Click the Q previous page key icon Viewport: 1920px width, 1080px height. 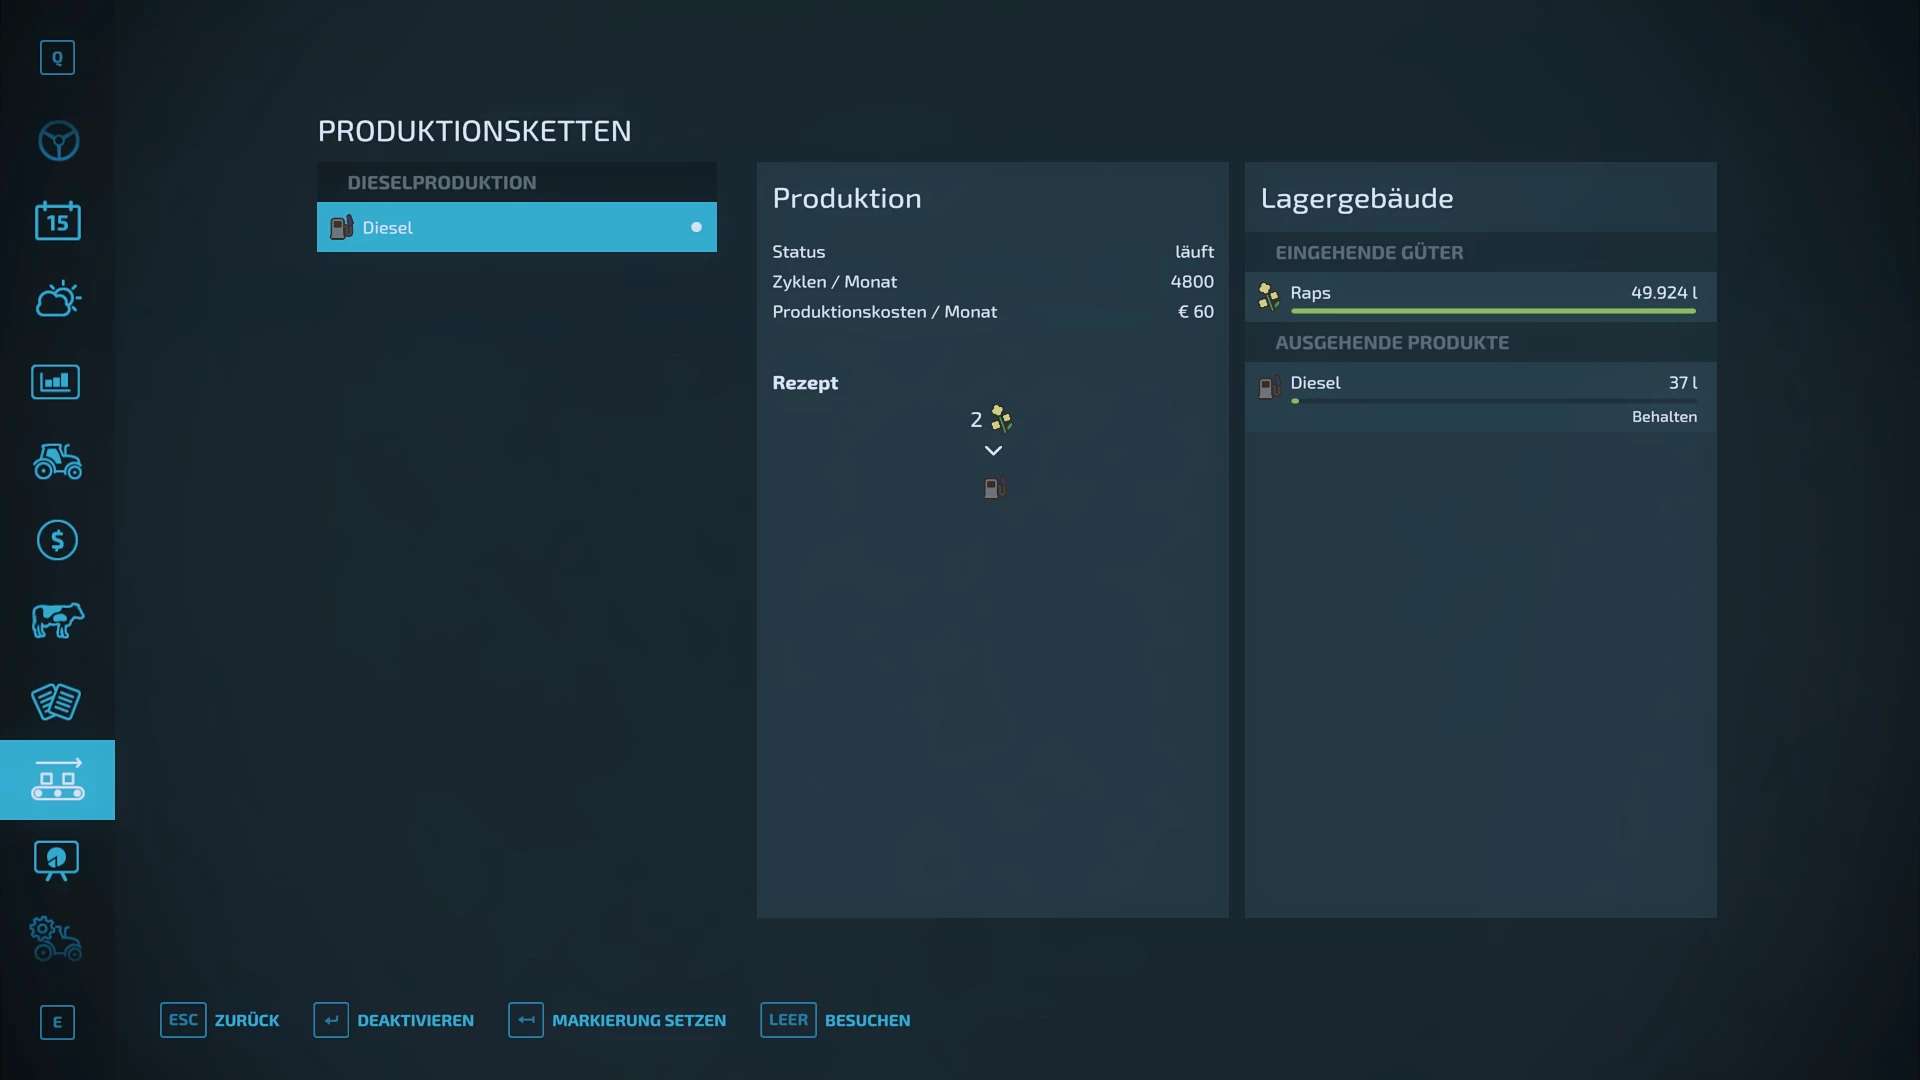point(57,58)
